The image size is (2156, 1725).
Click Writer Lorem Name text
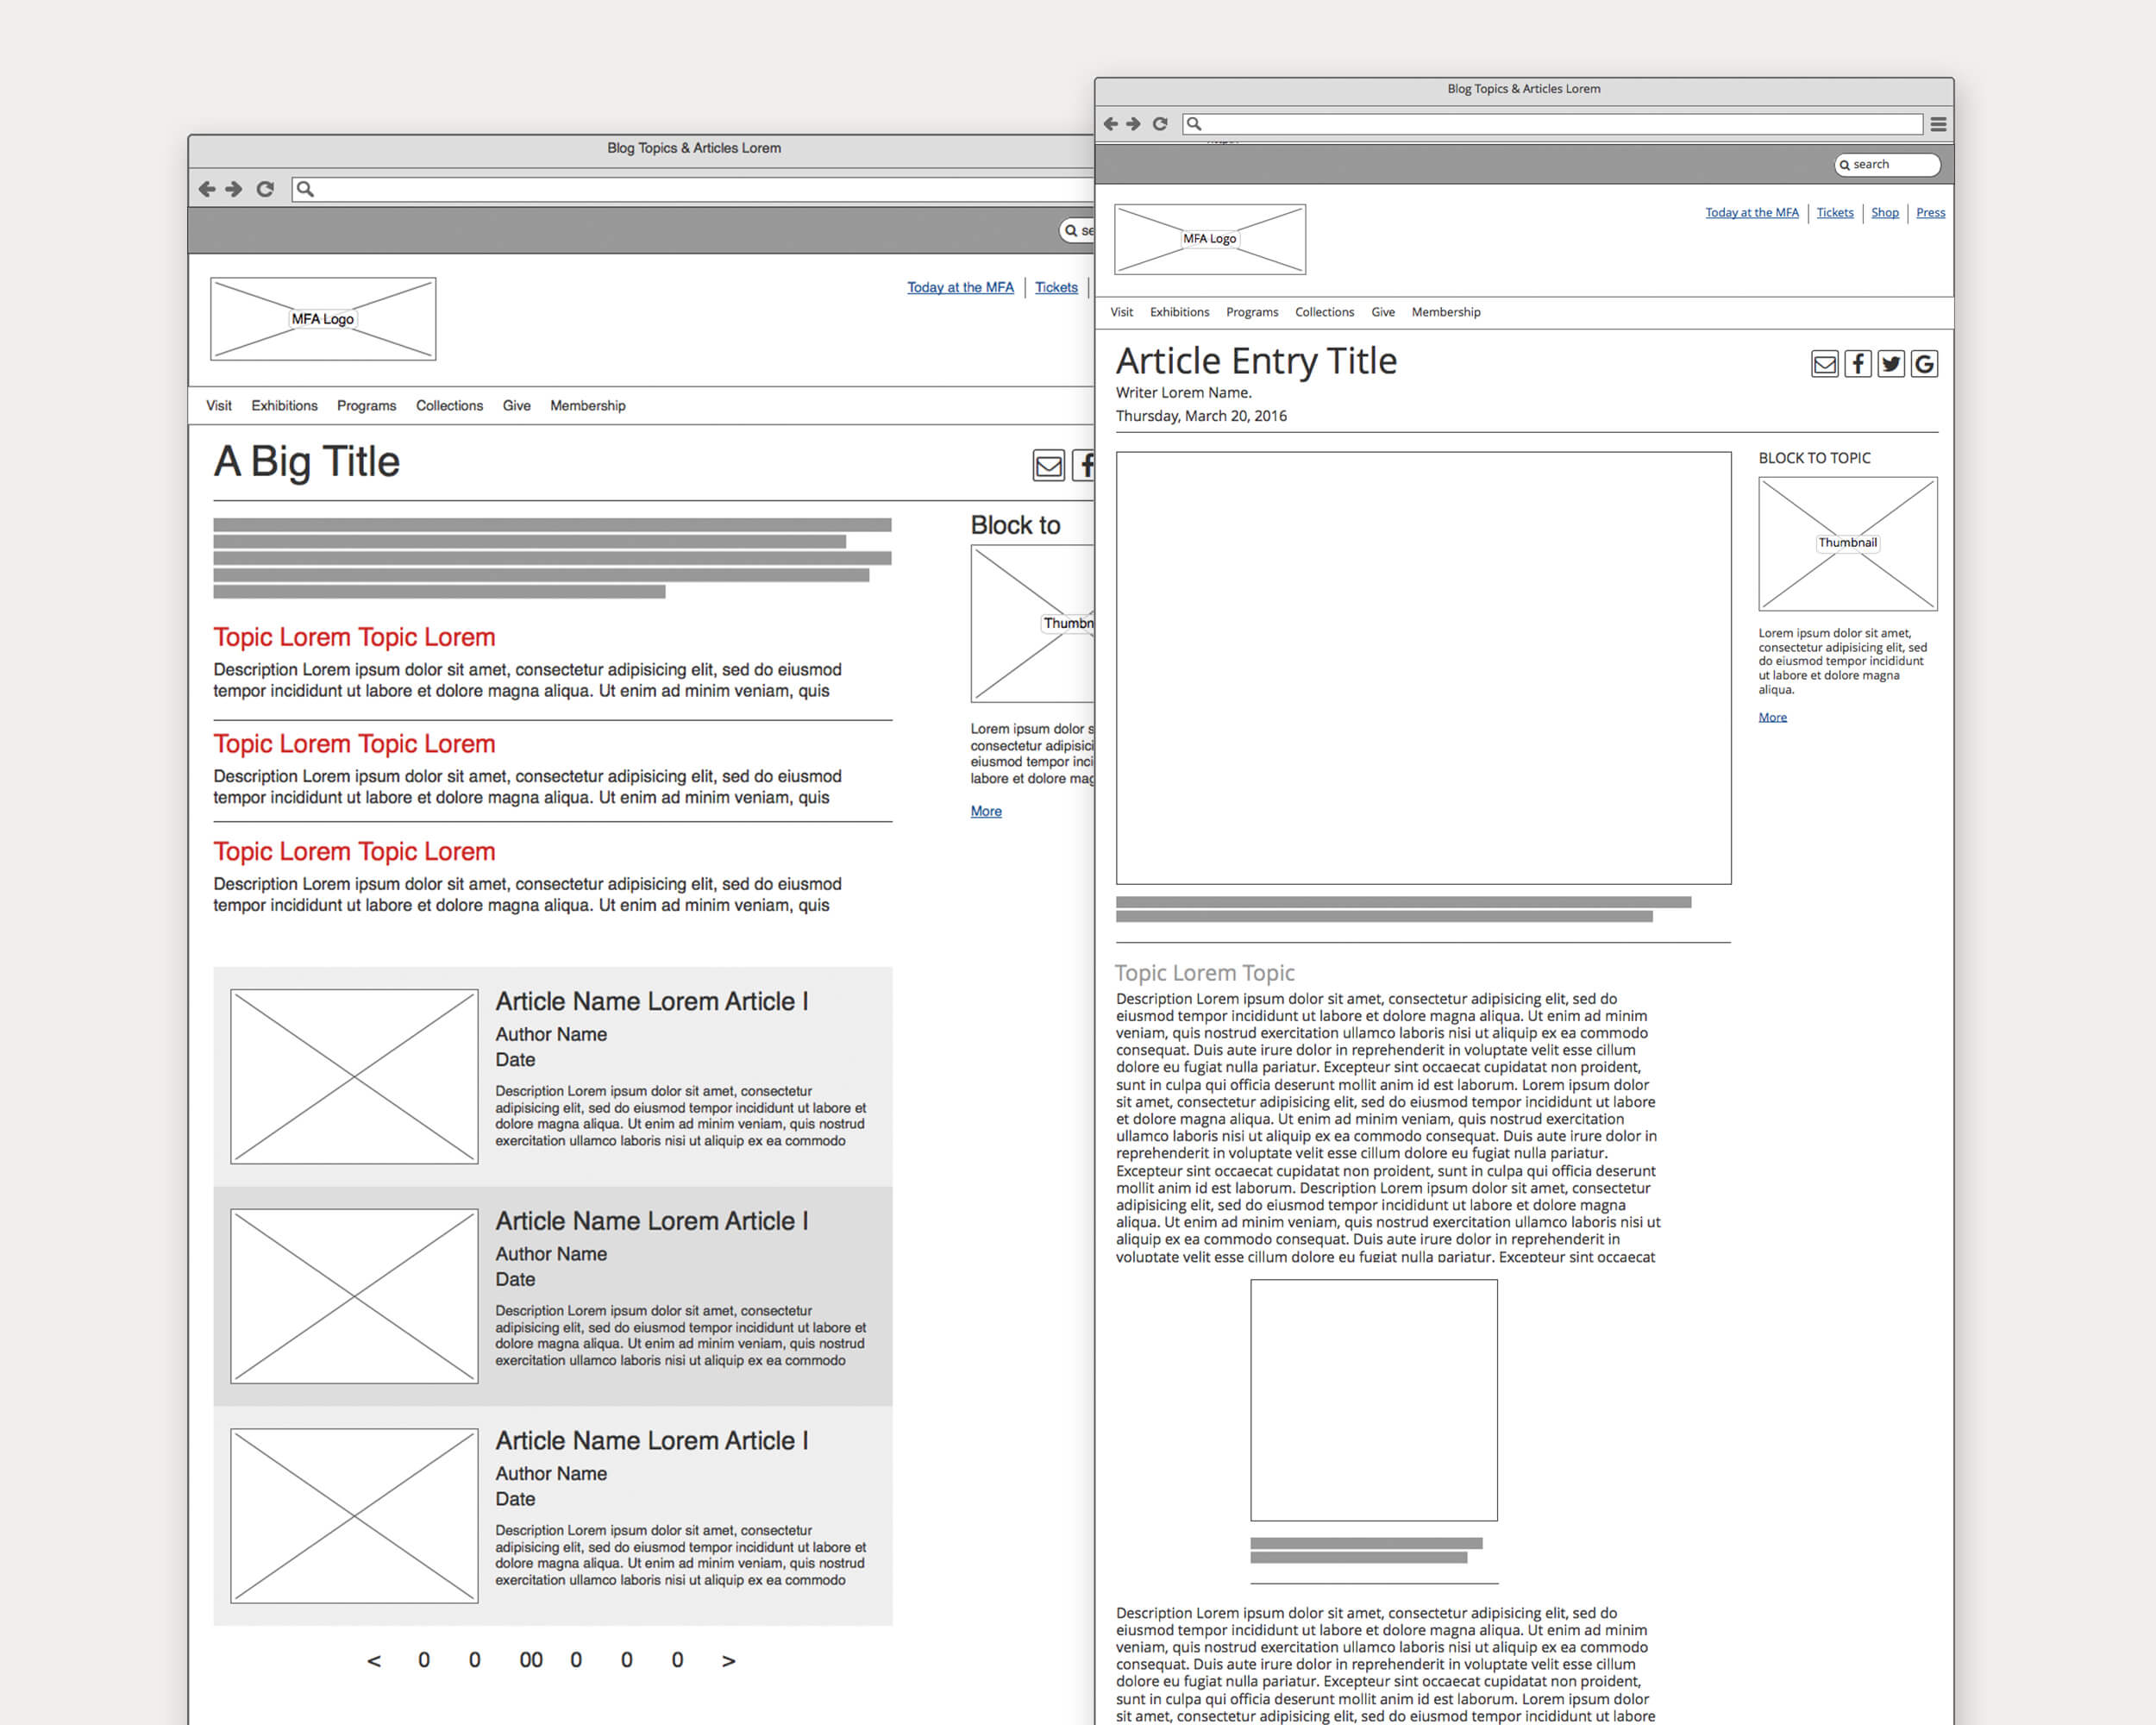point(1183,392)
